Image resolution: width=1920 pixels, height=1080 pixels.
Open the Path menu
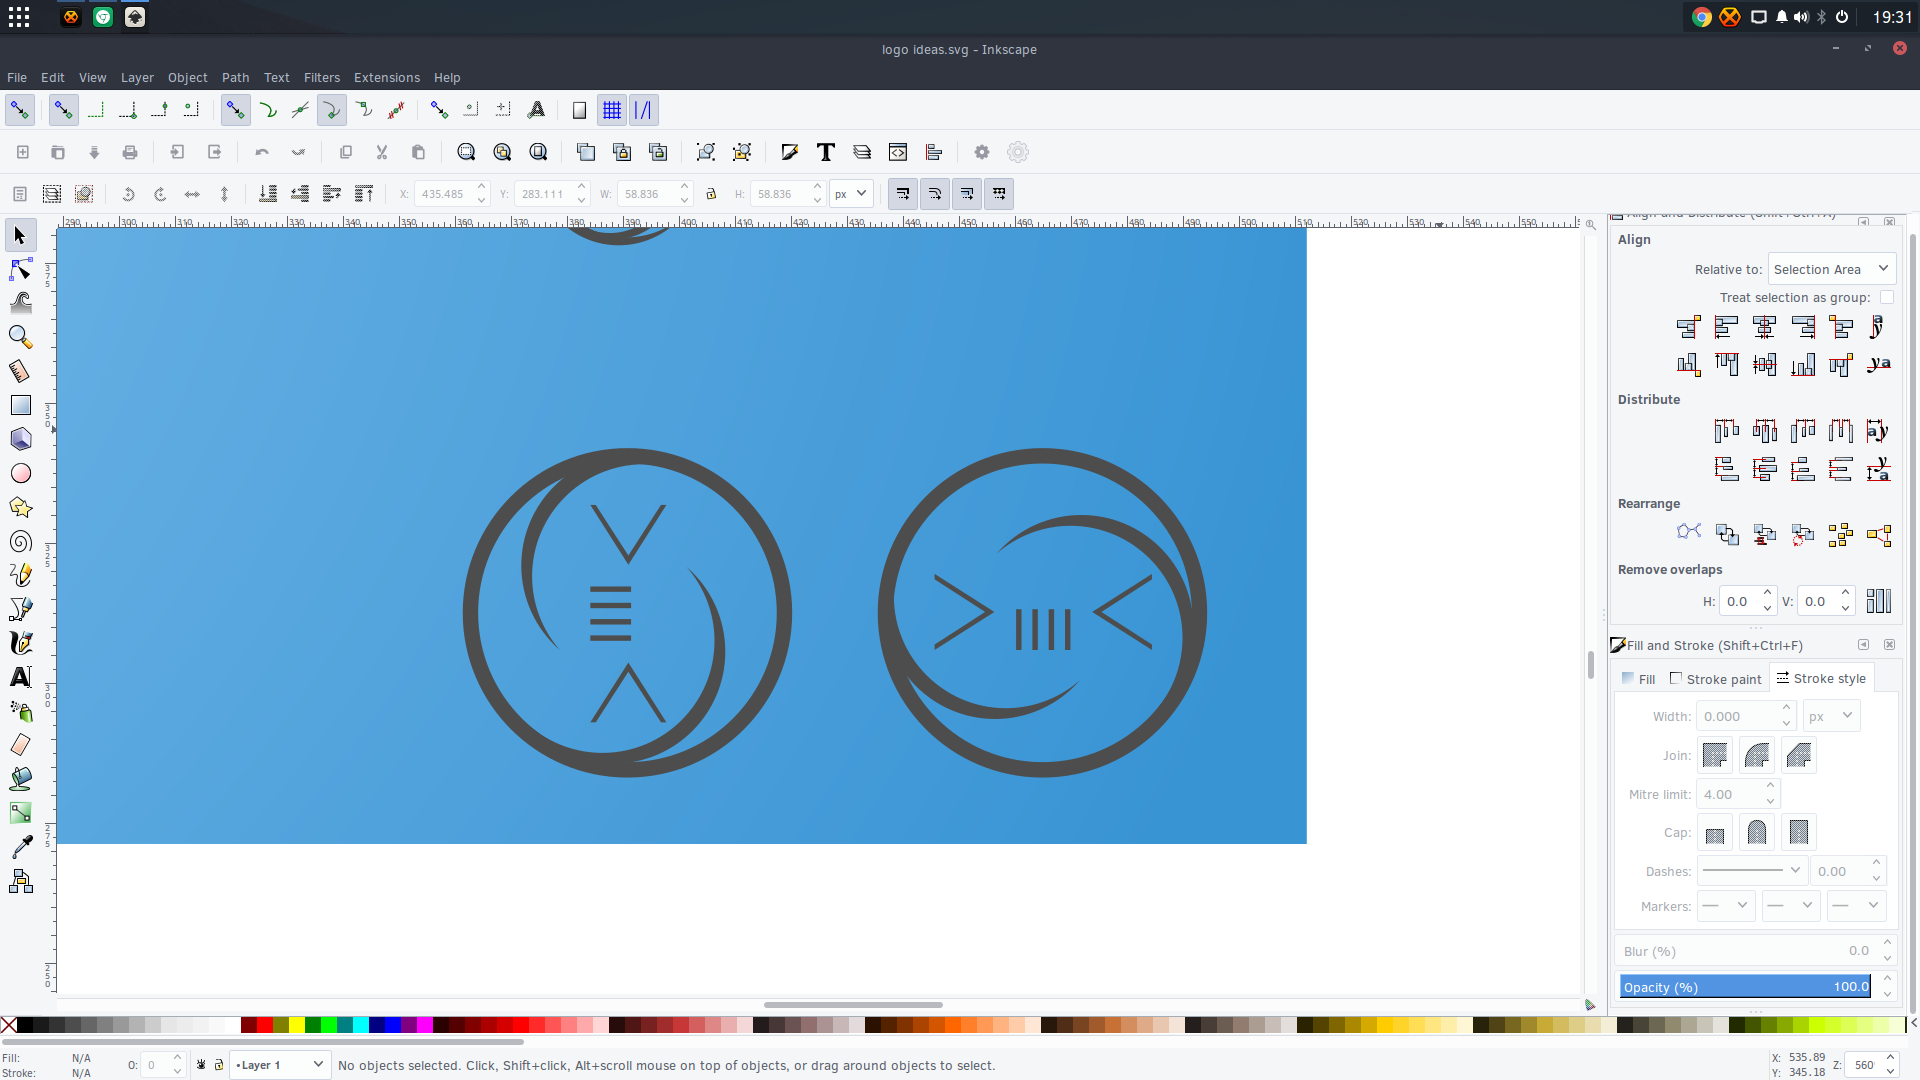[236, 77]
